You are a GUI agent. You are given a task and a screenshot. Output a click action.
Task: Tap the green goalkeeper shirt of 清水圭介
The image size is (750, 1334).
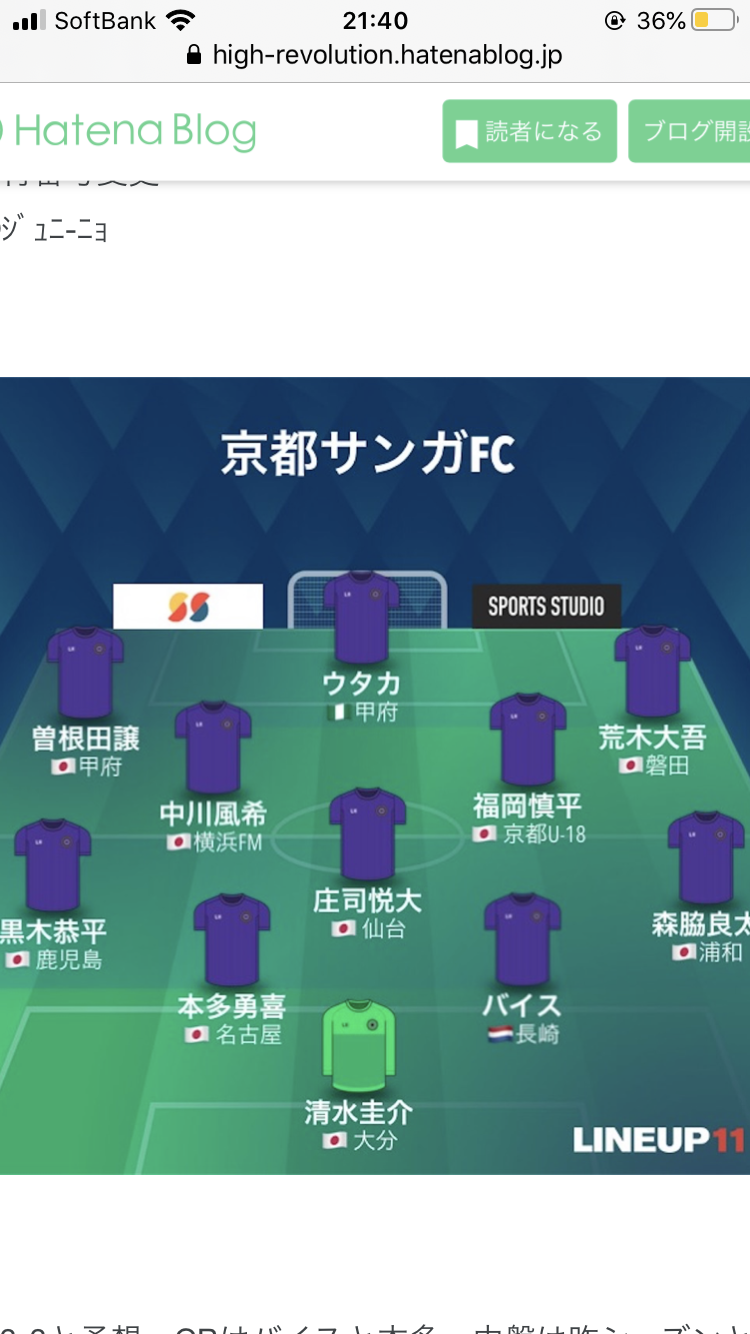point(359,1047)
